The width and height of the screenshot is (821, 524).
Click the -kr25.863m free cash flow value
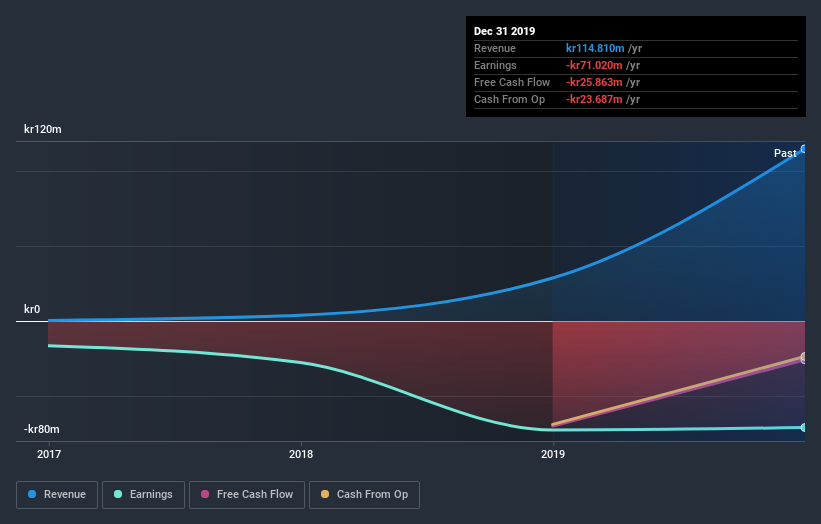[594, 82]
